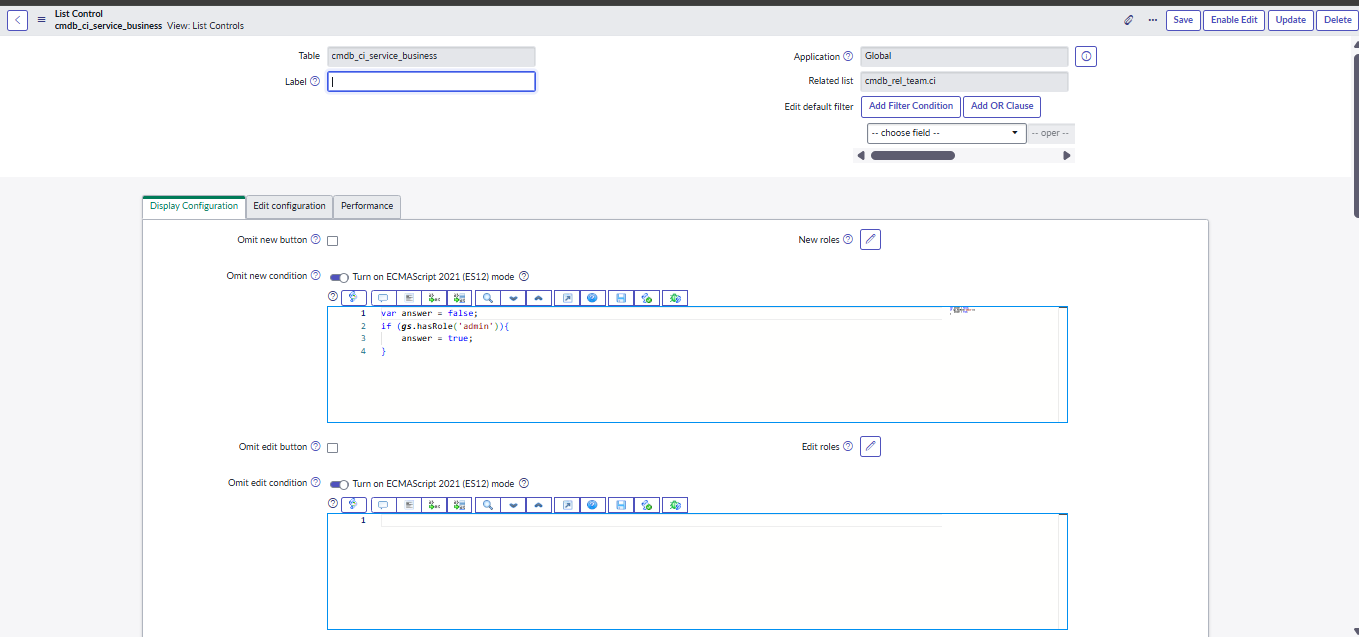
Task: Switch to the Performance tab
Action: click(367, 206)
